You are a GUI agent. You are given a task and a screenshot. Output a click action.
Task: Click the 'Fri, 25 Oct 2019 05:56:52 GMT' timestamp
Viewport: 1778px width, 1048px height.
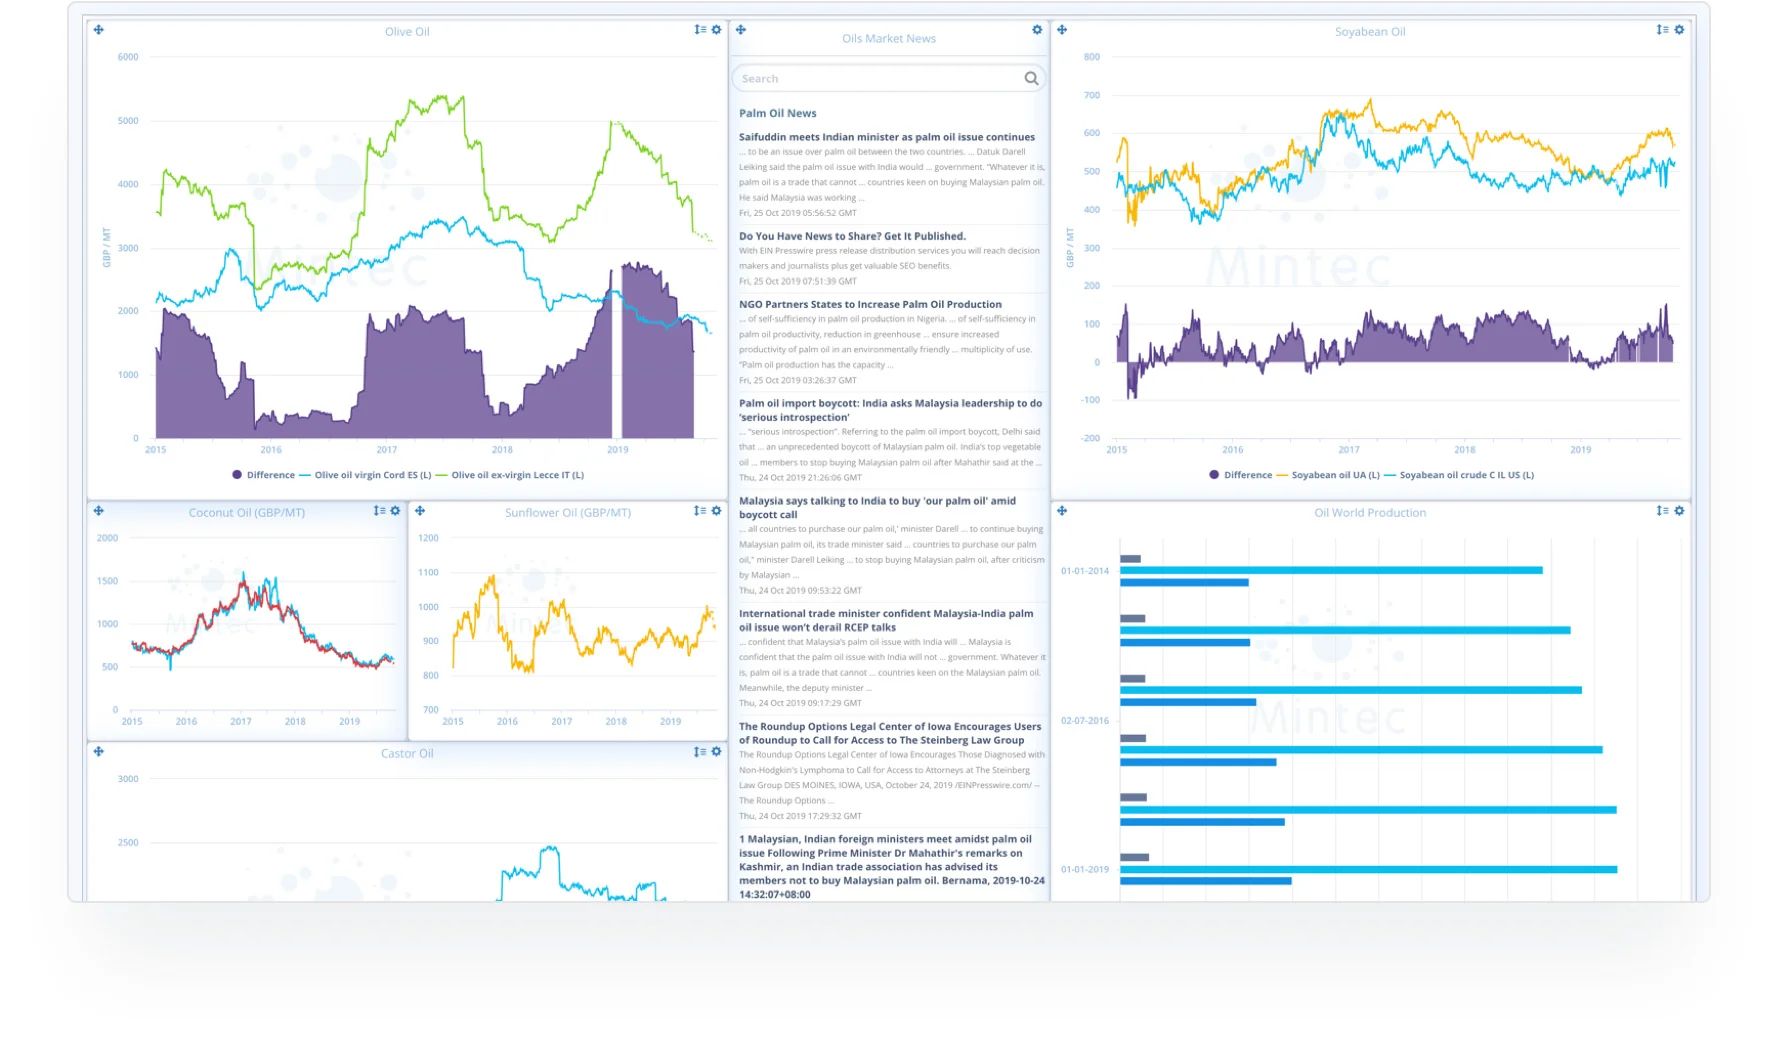[x=798, y=213]
